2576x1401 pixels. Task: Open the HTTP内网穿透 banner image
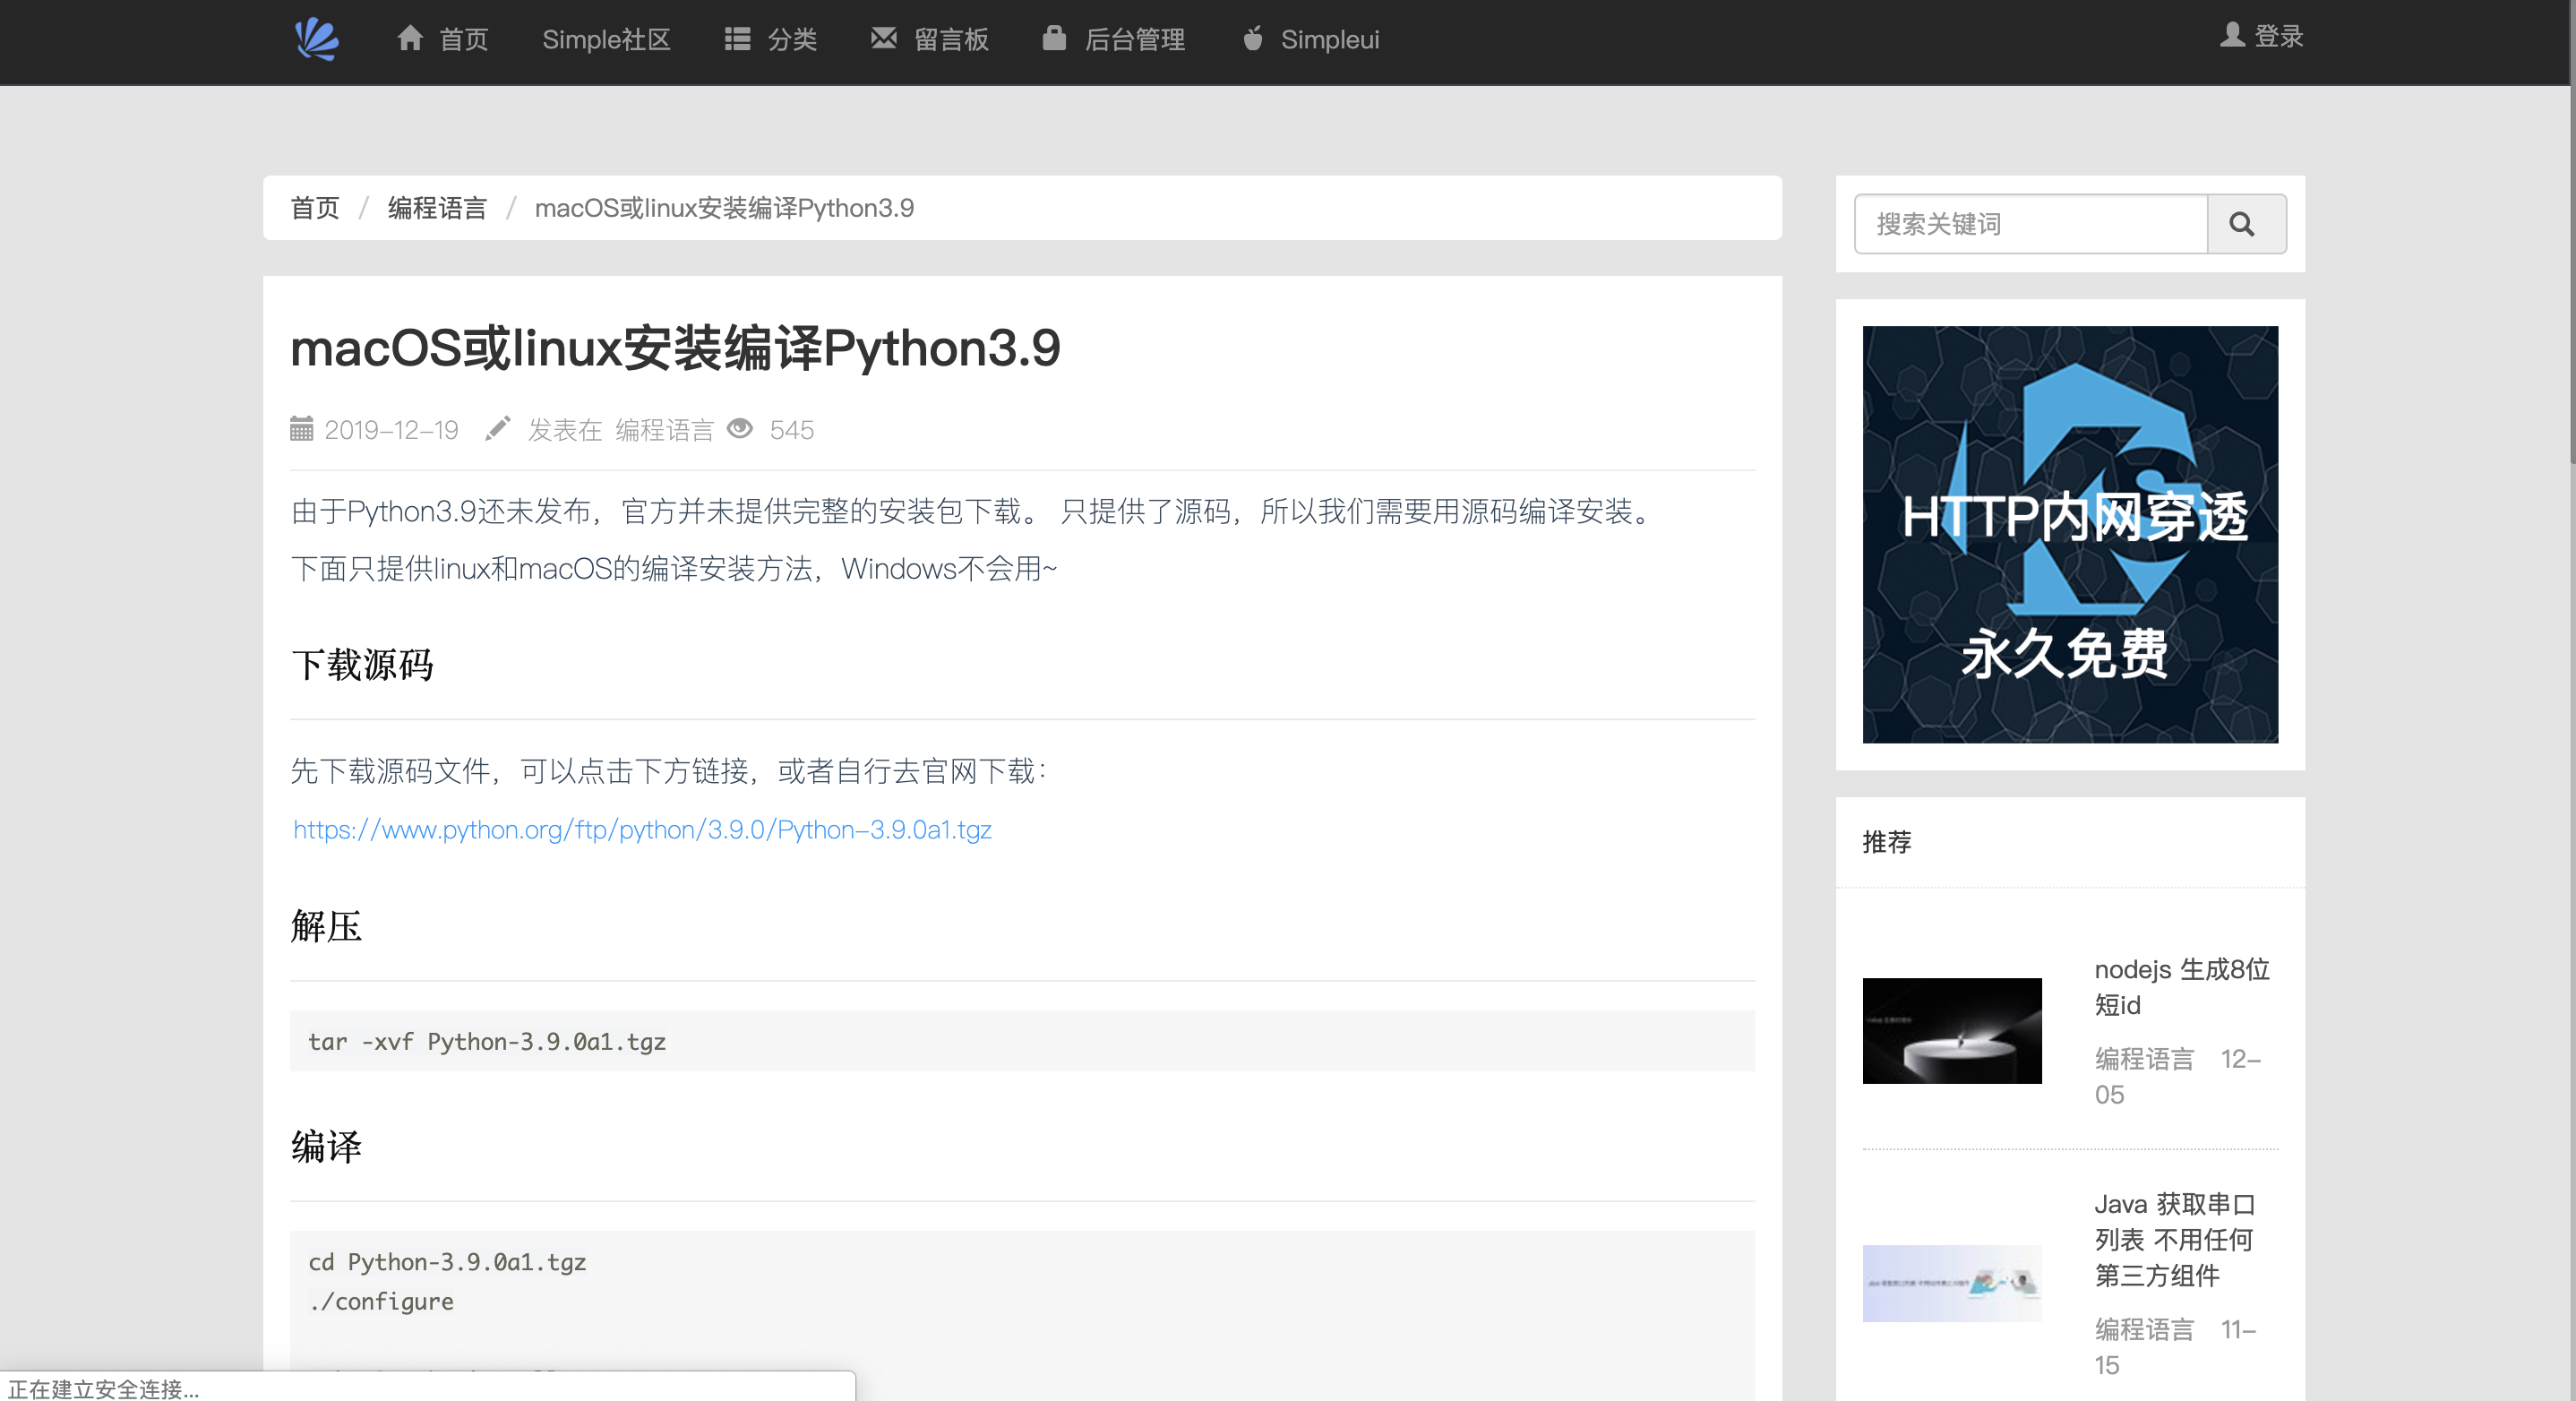(2070, 534)
